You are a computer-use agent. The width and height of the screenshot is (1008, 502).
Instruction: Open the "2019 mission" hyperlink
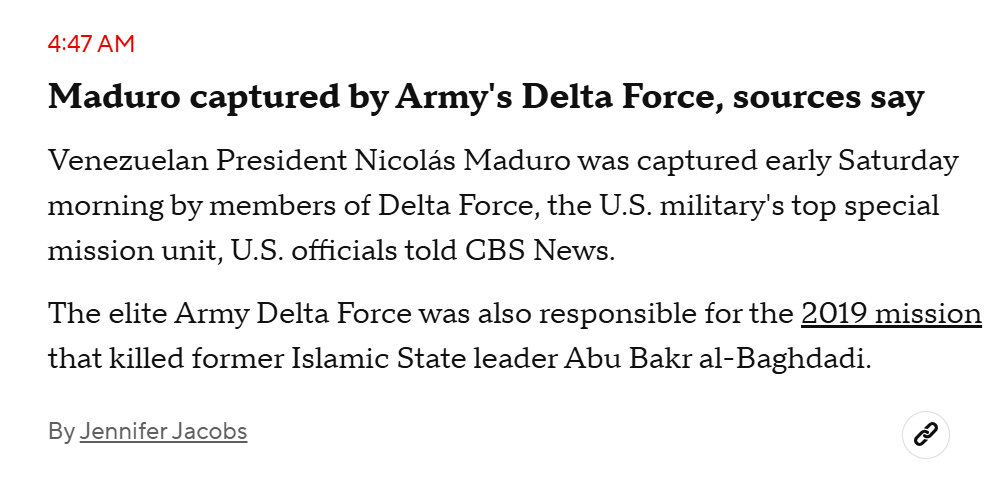[891, 314]
